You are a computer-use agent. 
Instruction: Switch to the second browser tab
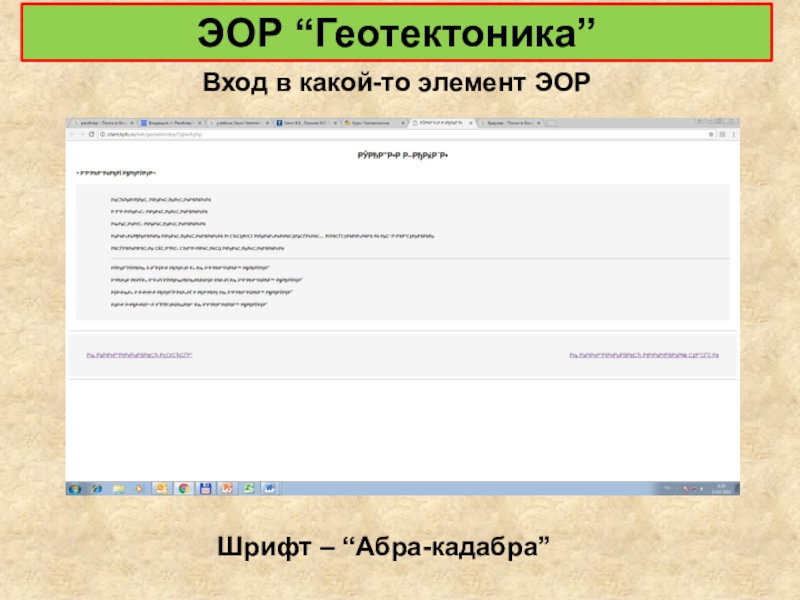(170, 123)
